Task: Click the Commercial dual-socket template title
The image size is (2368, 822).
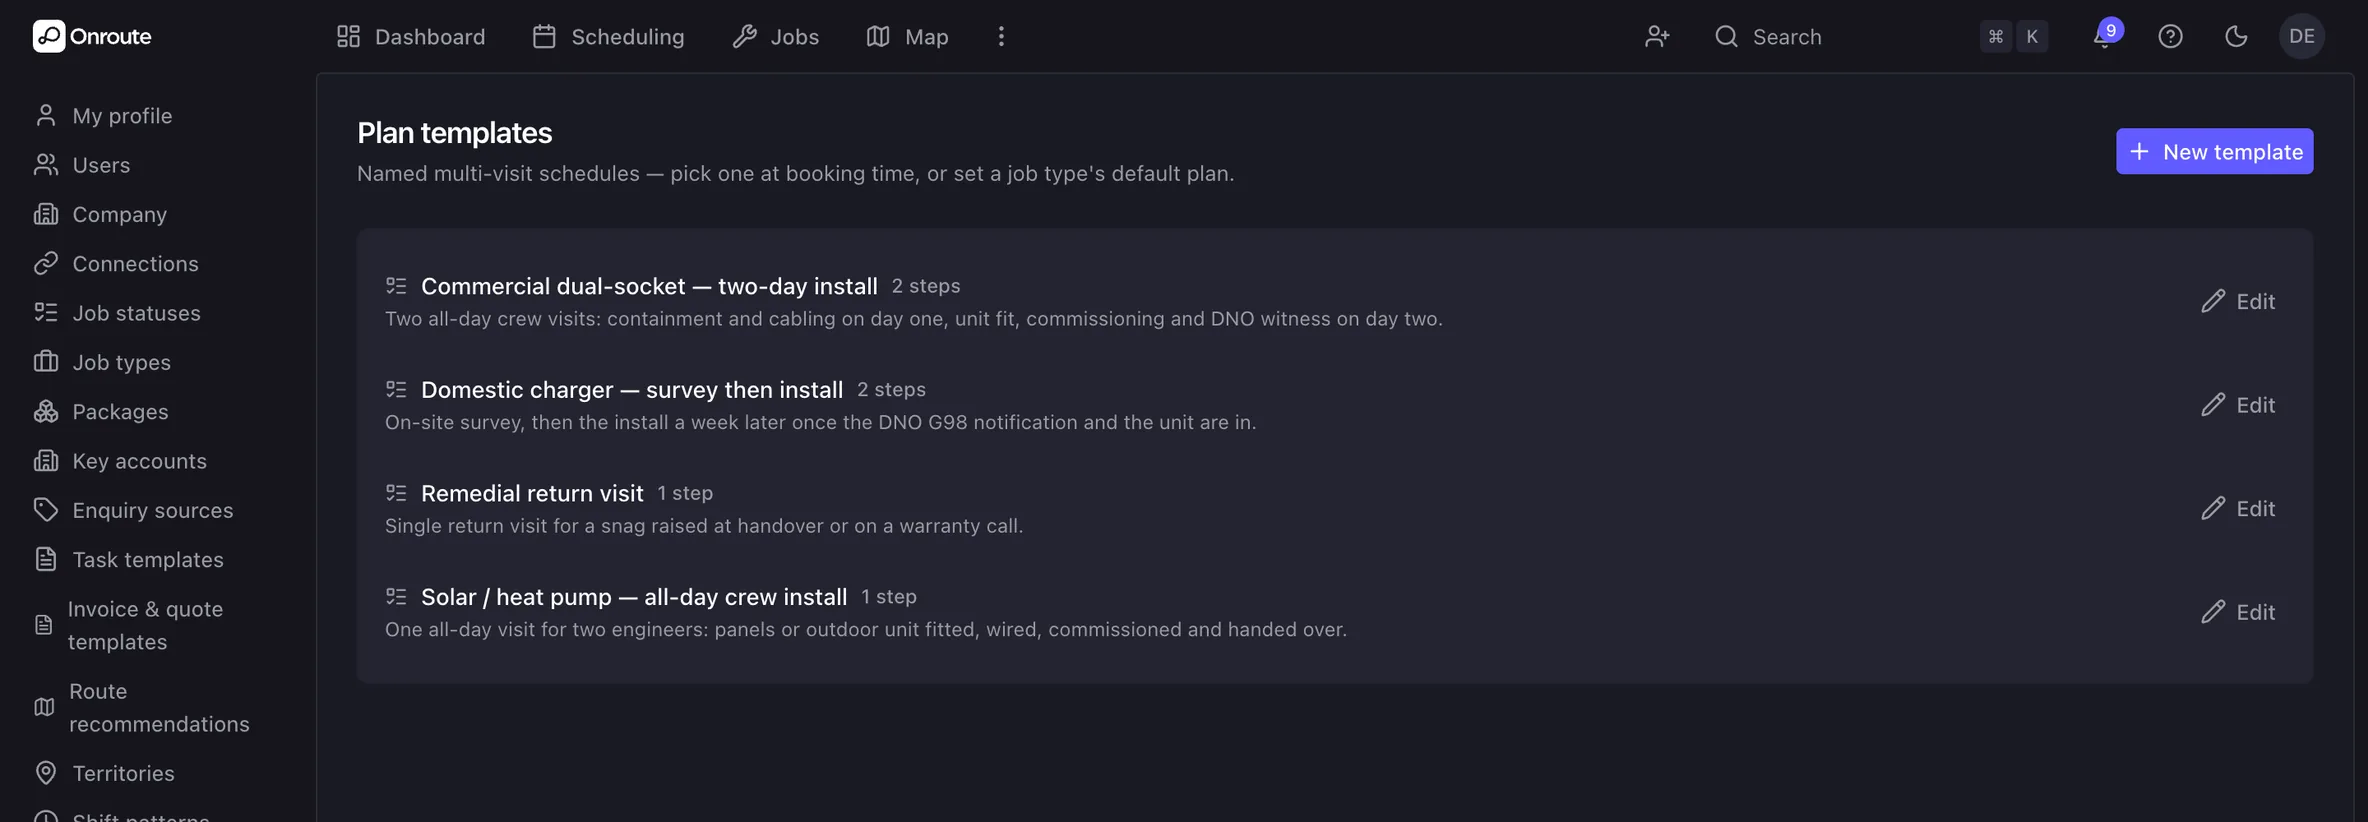Action: click(x=649, y=286)
